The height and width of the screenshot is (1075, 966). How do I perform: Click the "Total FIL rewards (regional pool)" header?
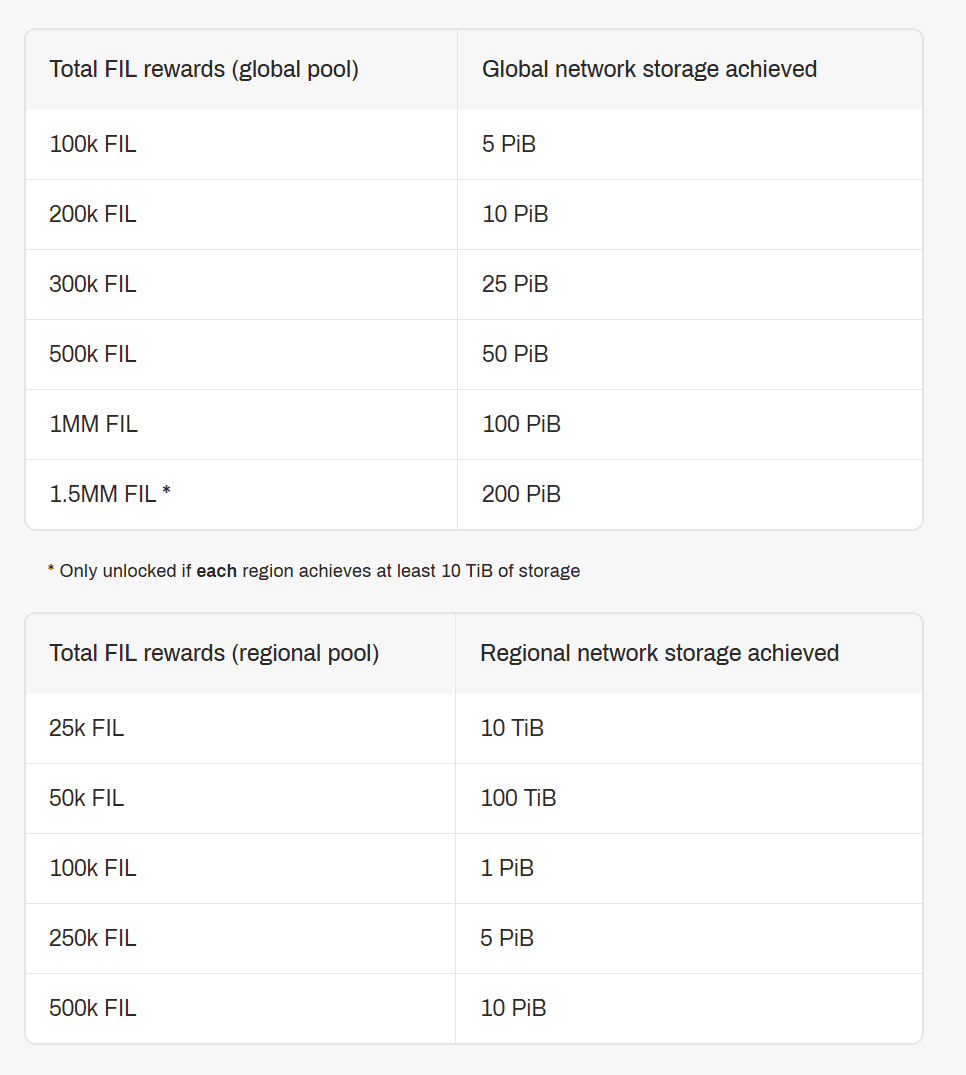tap(214, 653)
